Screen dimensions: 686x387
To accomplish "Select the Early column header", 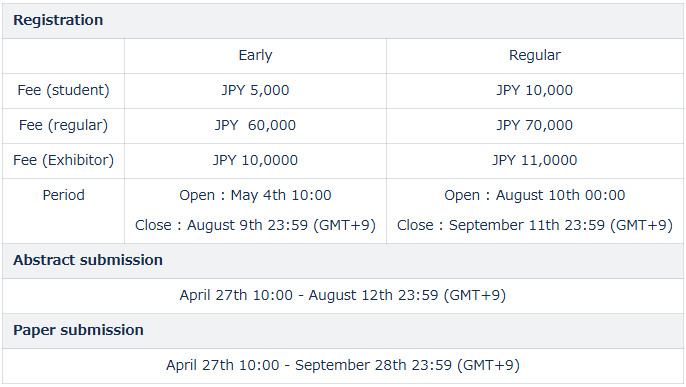I will 255,56.
